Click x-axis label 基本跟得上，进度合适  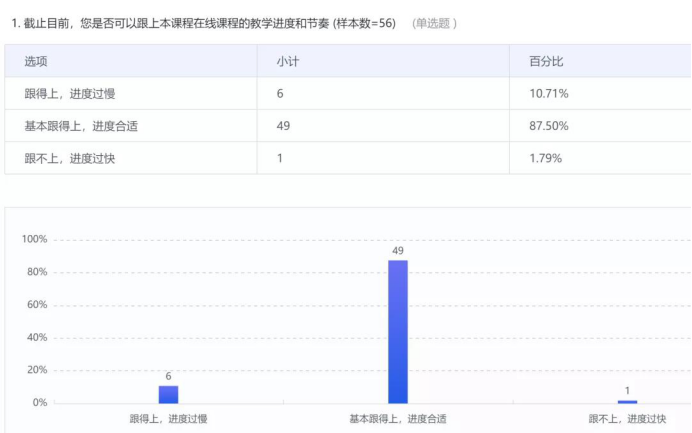tap(398, 419)
